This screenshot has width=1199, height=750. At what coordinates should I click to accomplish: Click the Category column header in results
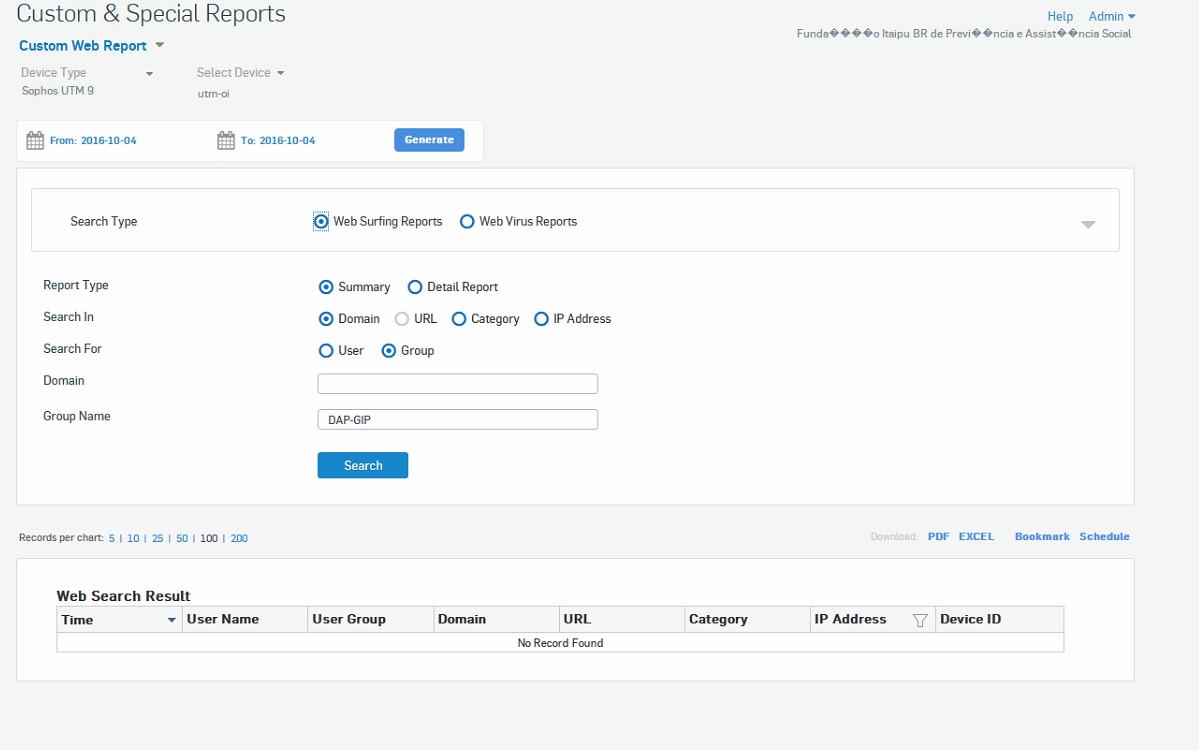[x=747, y=619]
